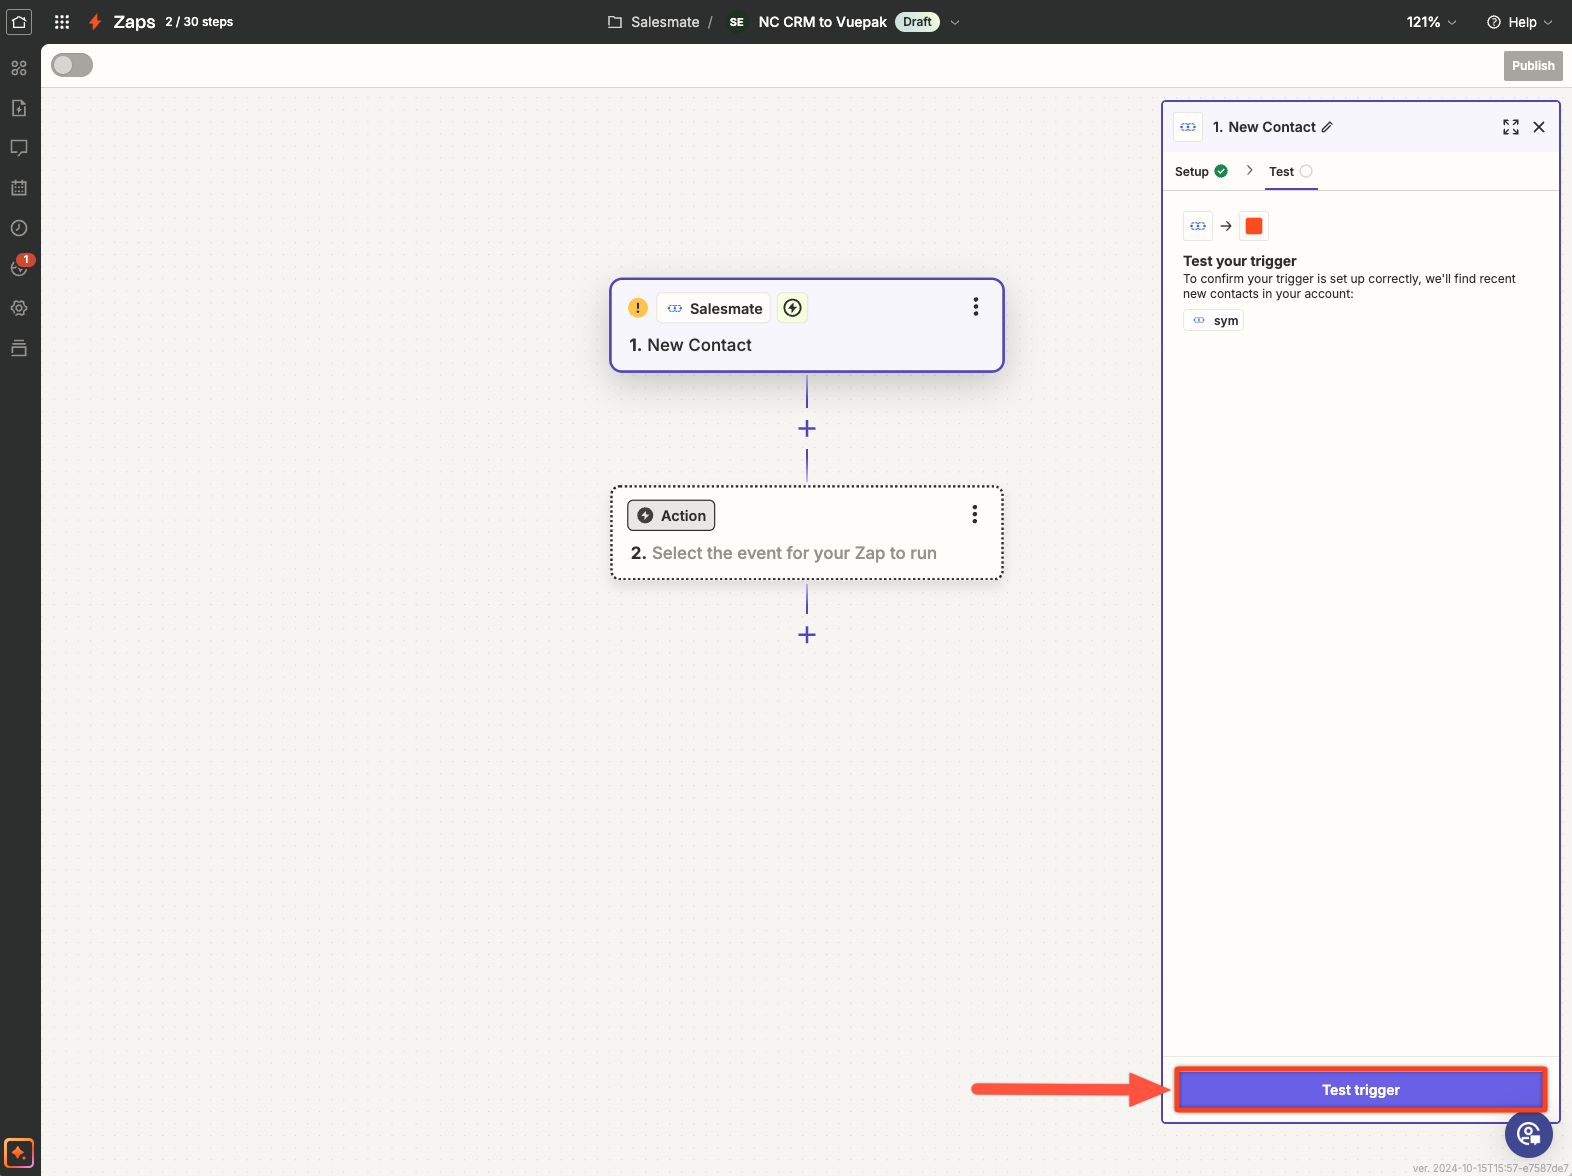Toggle the Zap on/off switch
Image resolution: width=1572 pixels, height=1176 pixels.
point(72,65)
